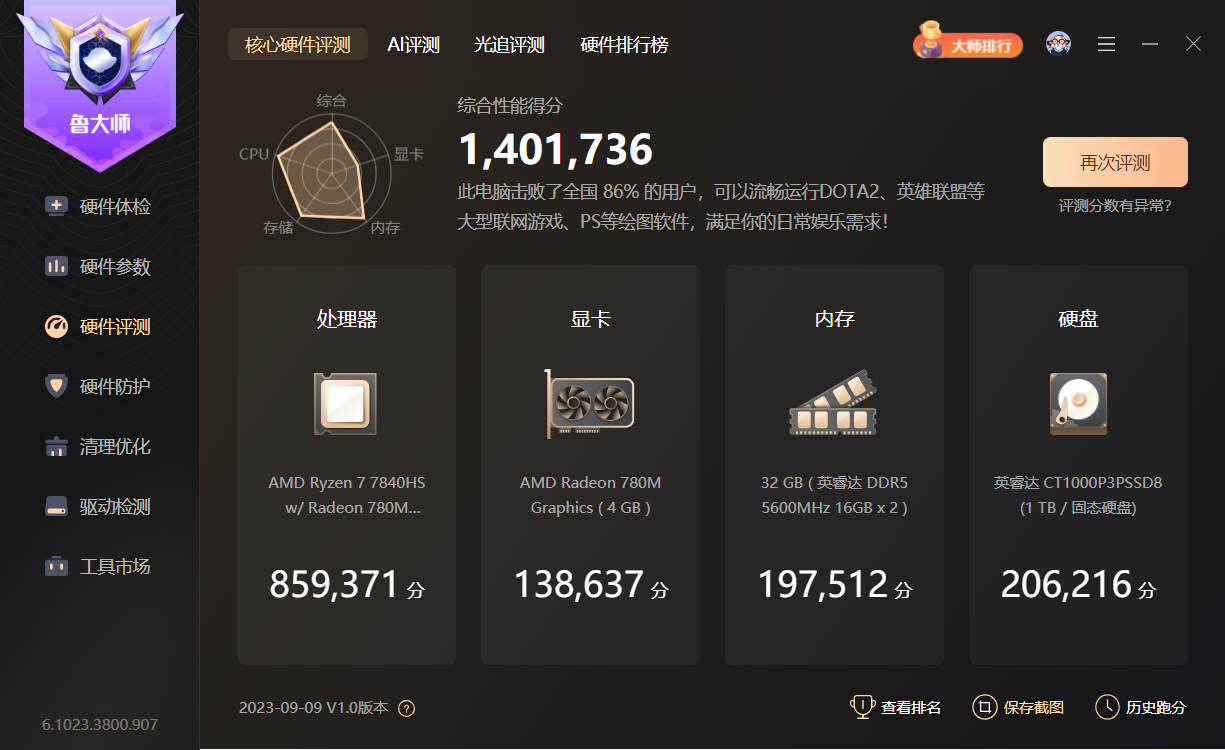Open 硬件参数 from the sidebar
The height and width of the screenshot is (750, 1225).
[x=98, y=267]
